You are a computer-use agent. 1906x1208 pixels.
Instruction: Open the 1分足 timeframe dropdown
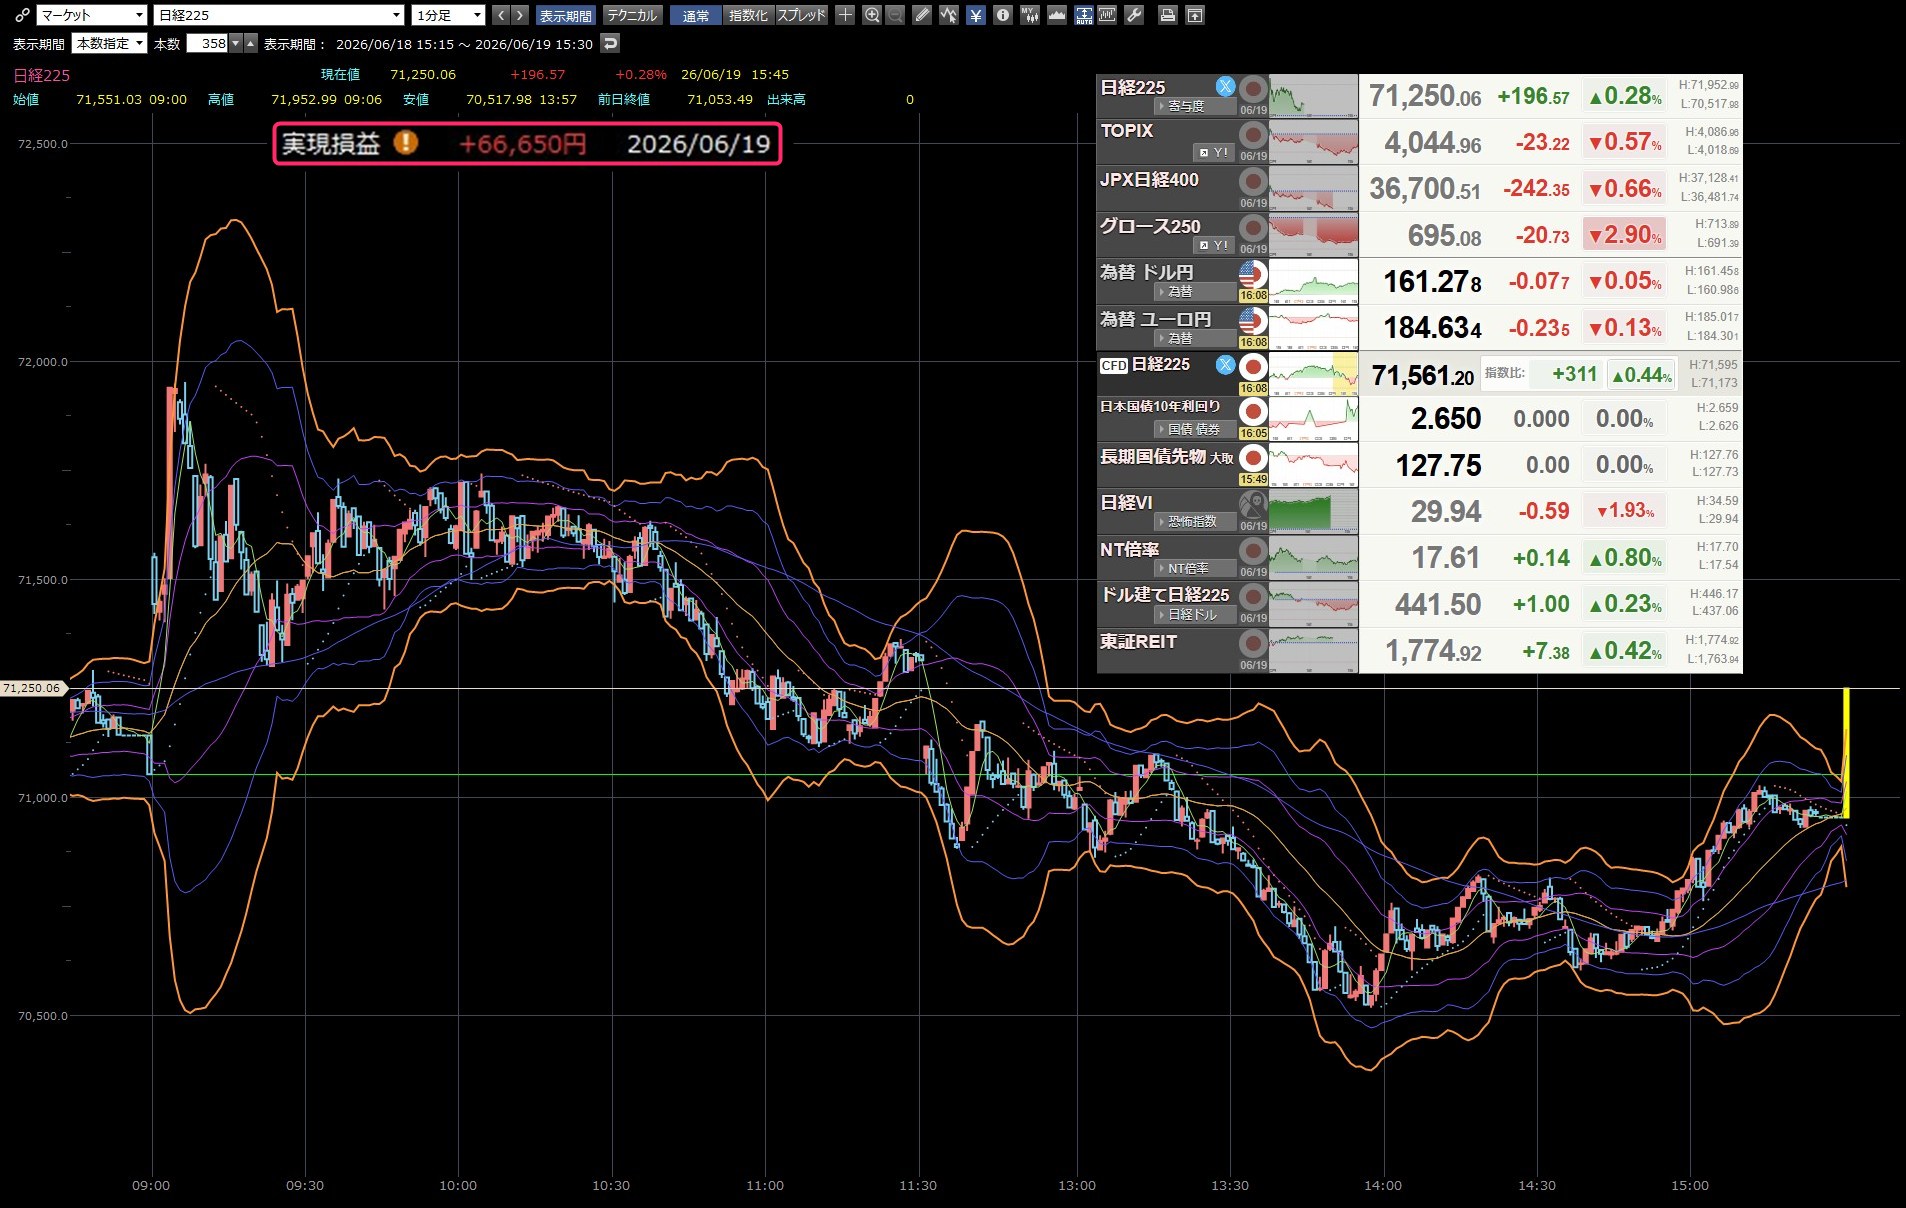point(448,15)
